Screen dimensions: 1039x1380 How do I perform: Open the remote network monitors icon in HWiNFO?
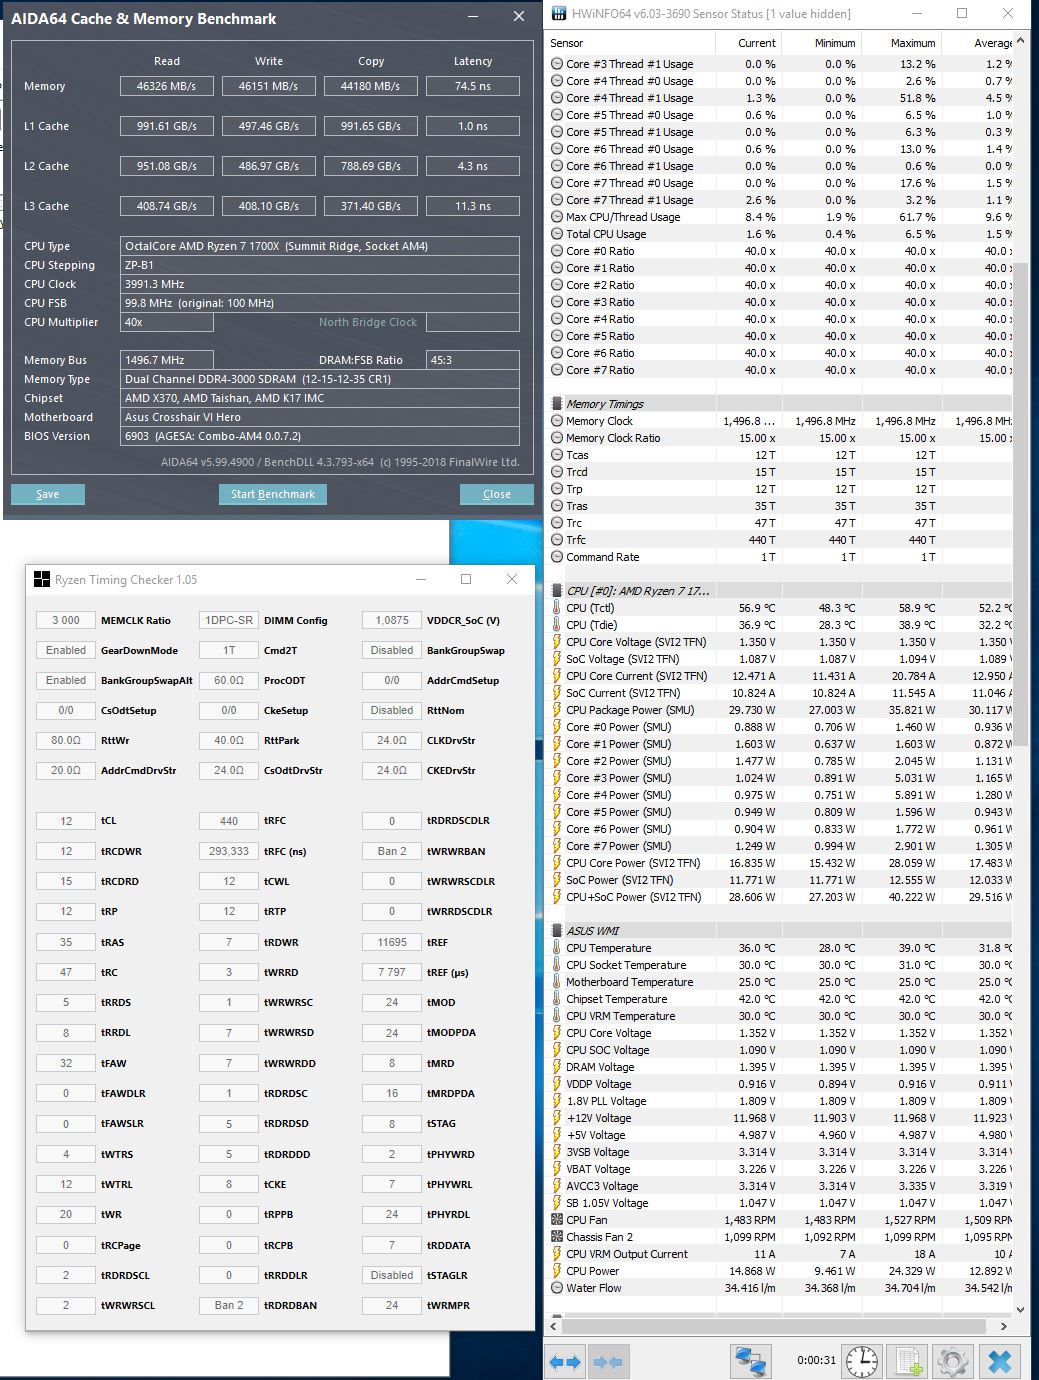pos(751,1361)
